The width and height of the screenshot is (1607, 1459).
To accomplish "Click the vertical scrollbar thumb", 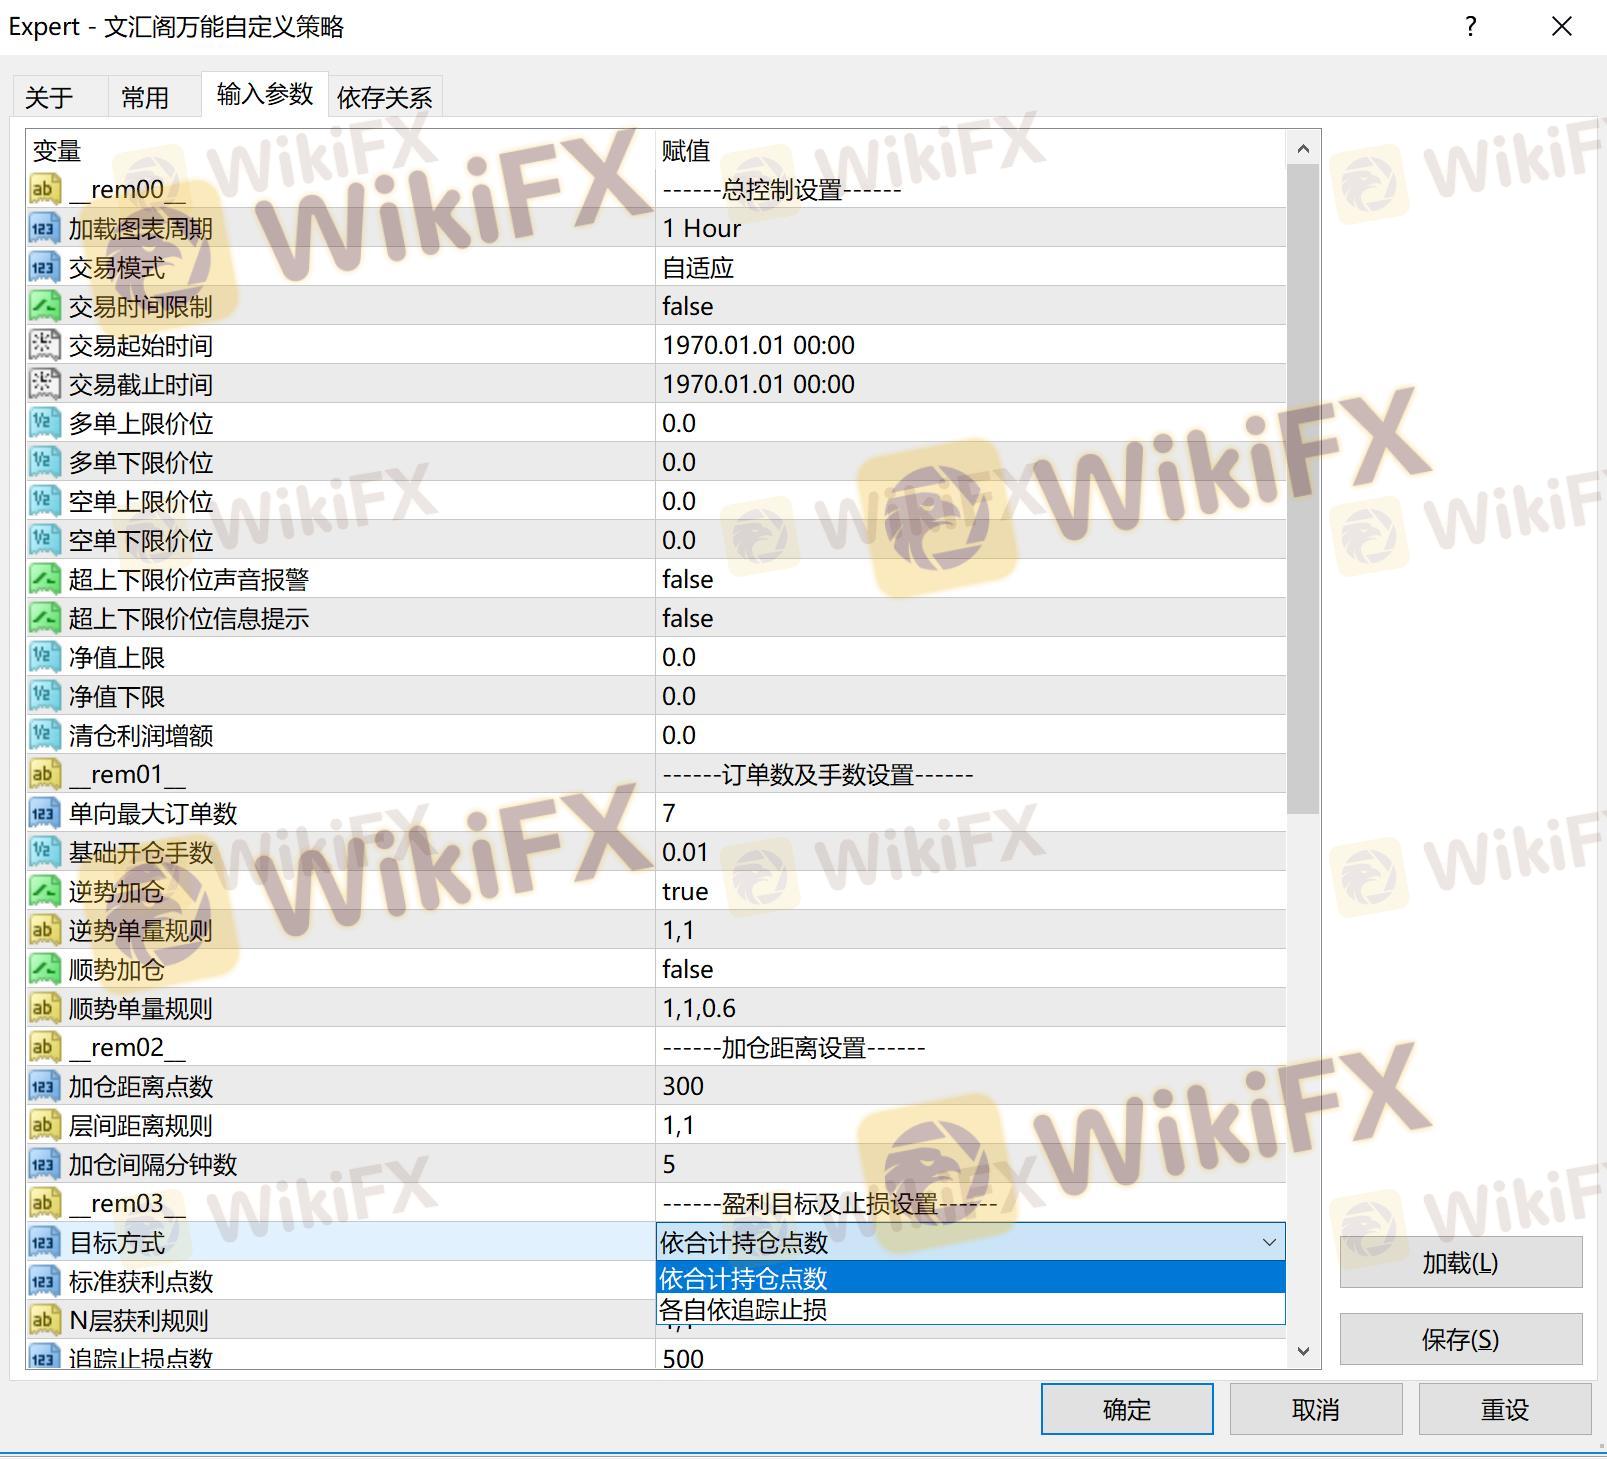I will coord(1302,490).
